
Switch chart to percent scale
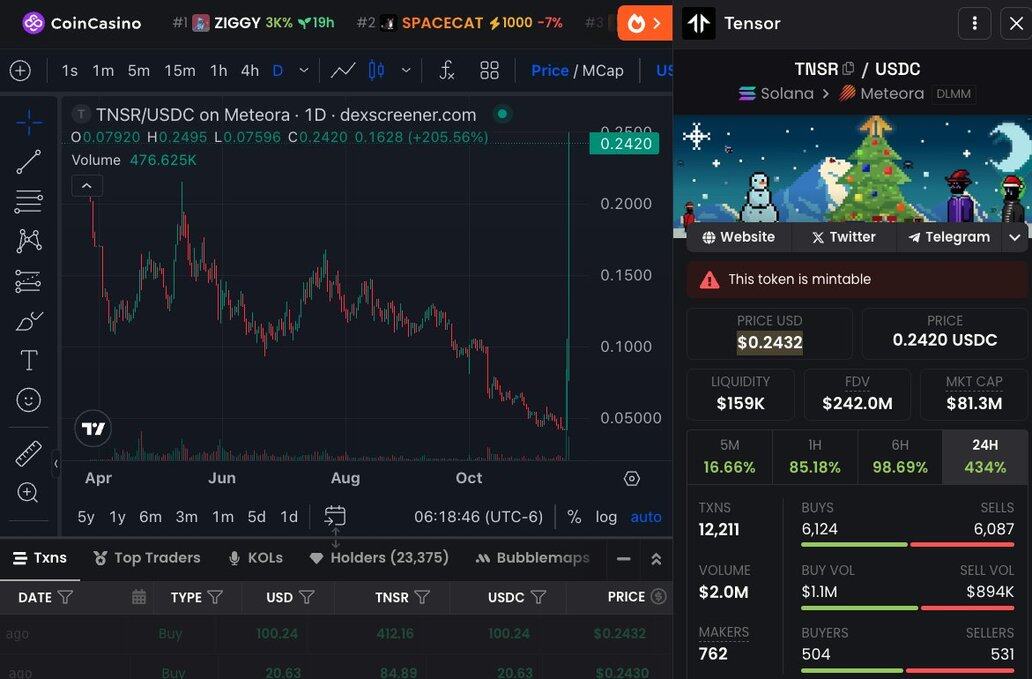click(x=574, y=517)
